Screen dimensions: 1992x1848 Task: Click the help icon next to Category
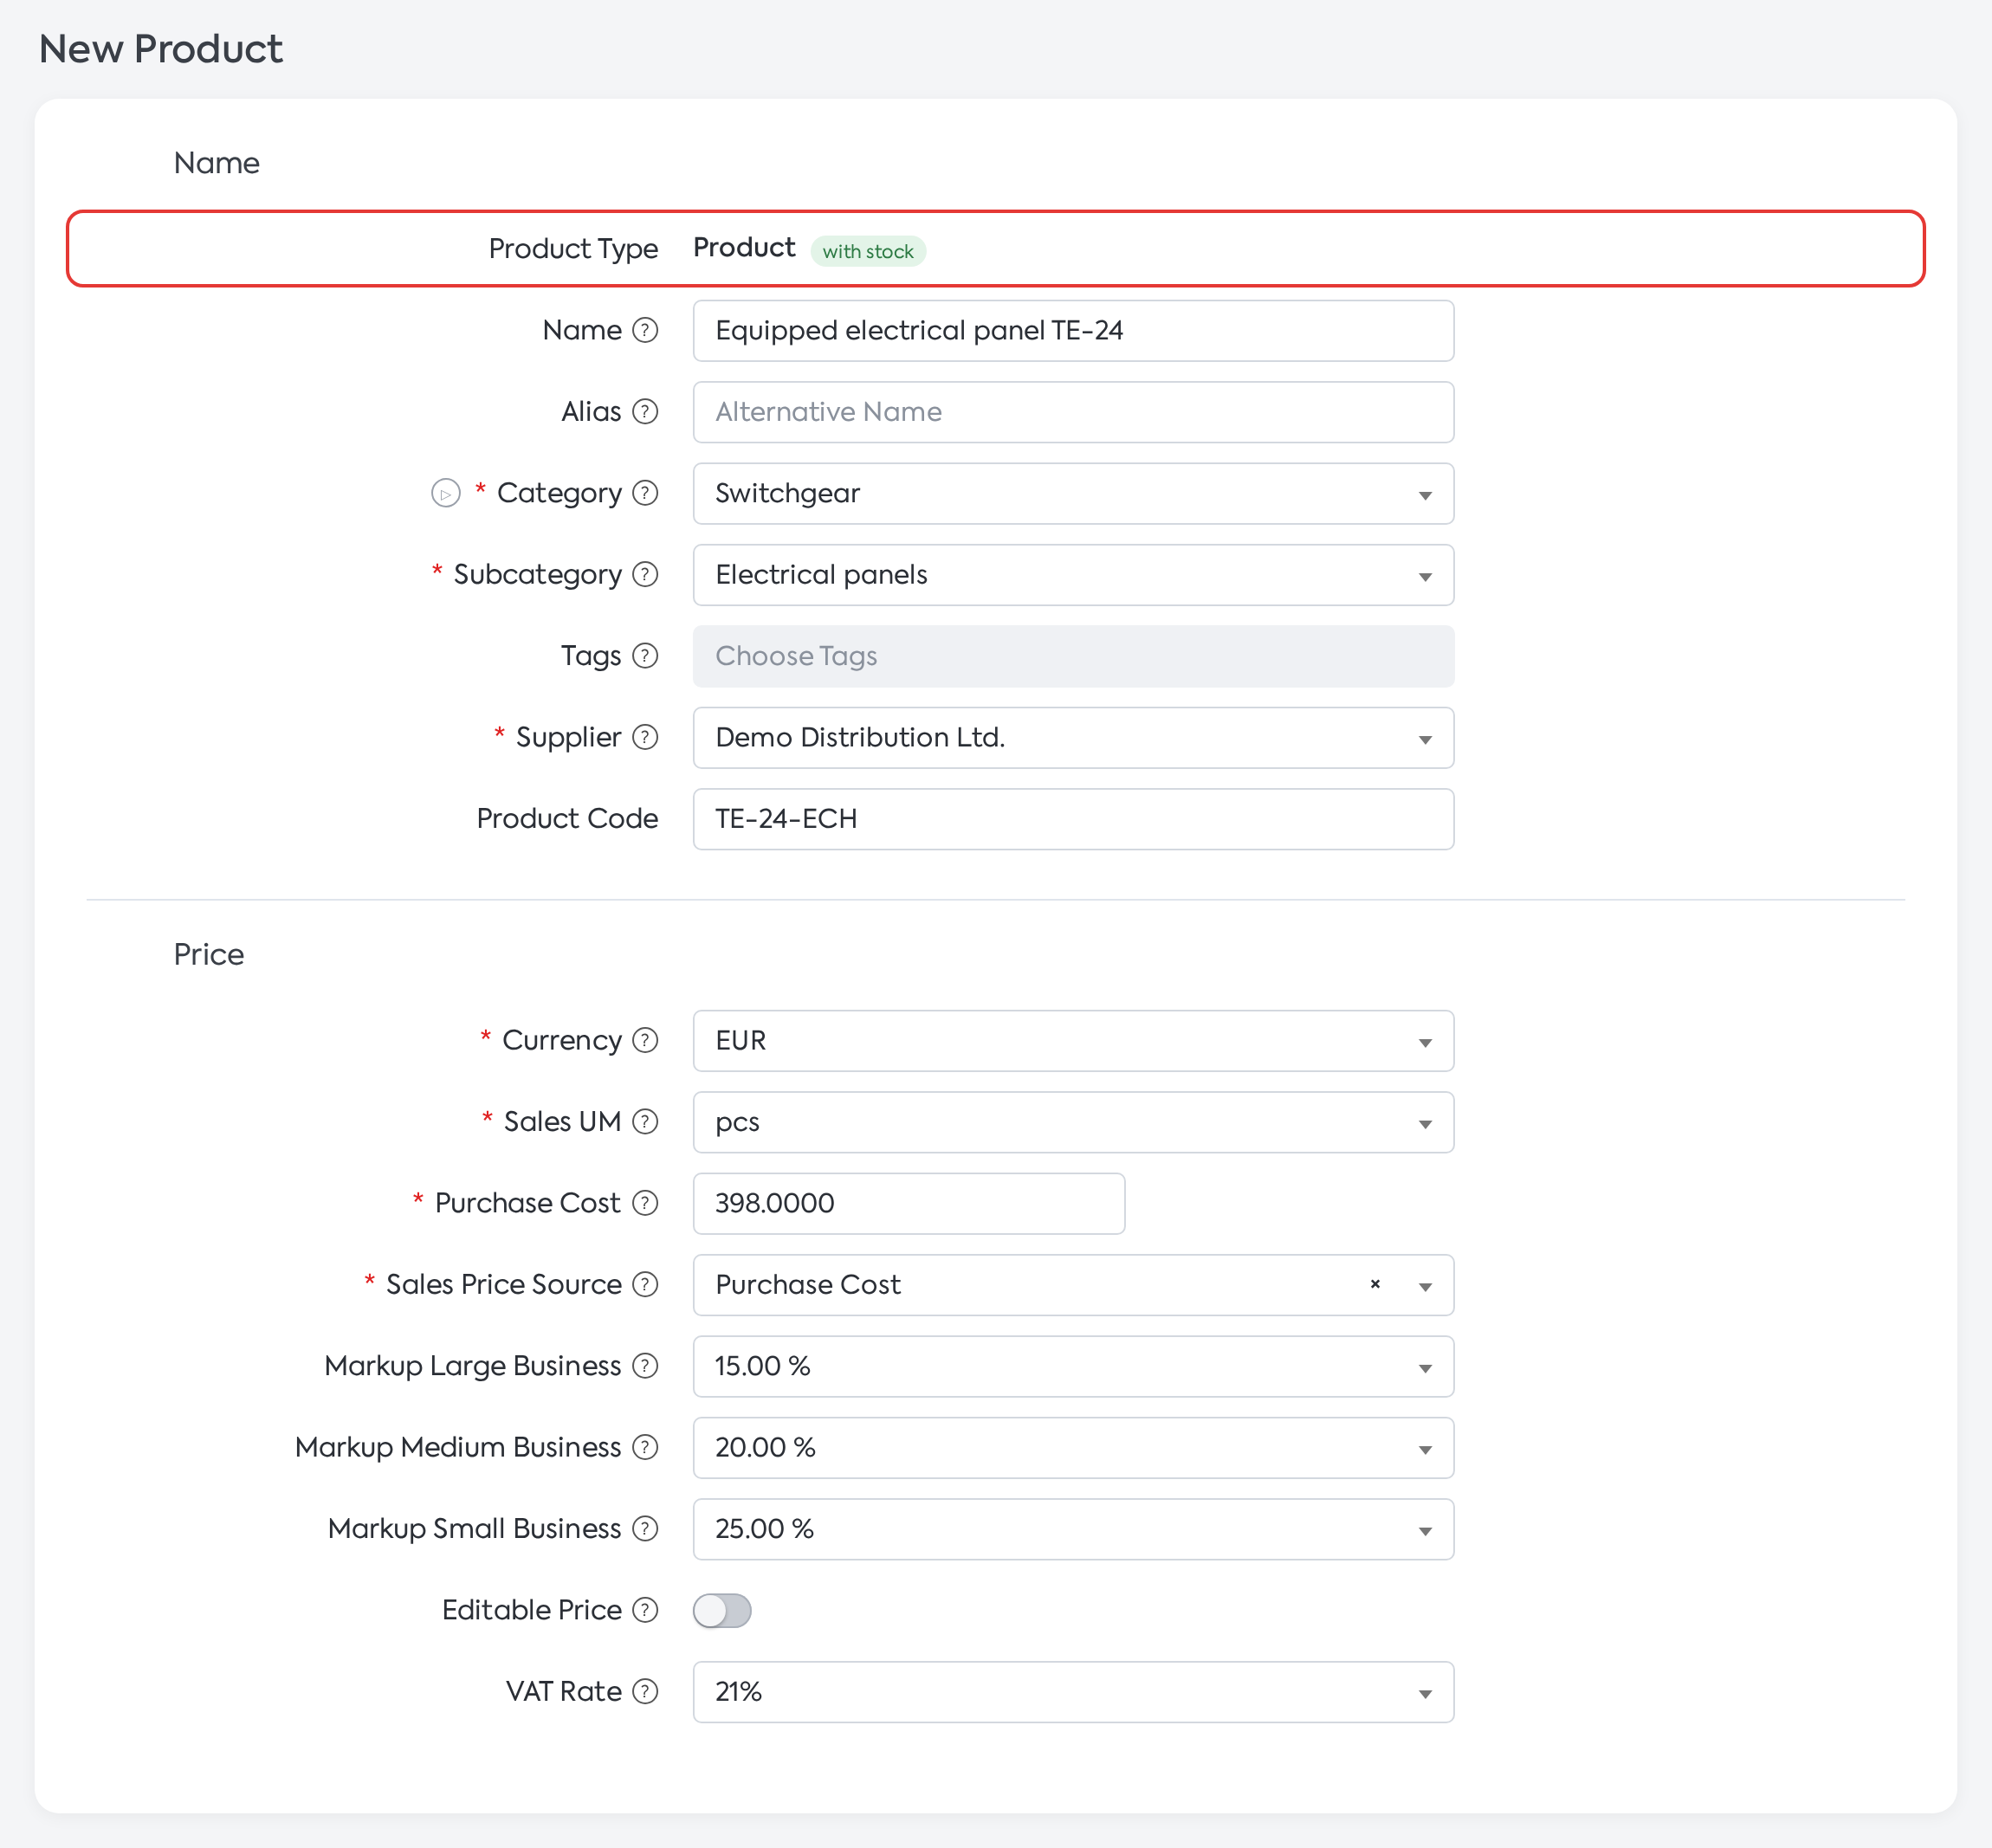coord(646,493)
